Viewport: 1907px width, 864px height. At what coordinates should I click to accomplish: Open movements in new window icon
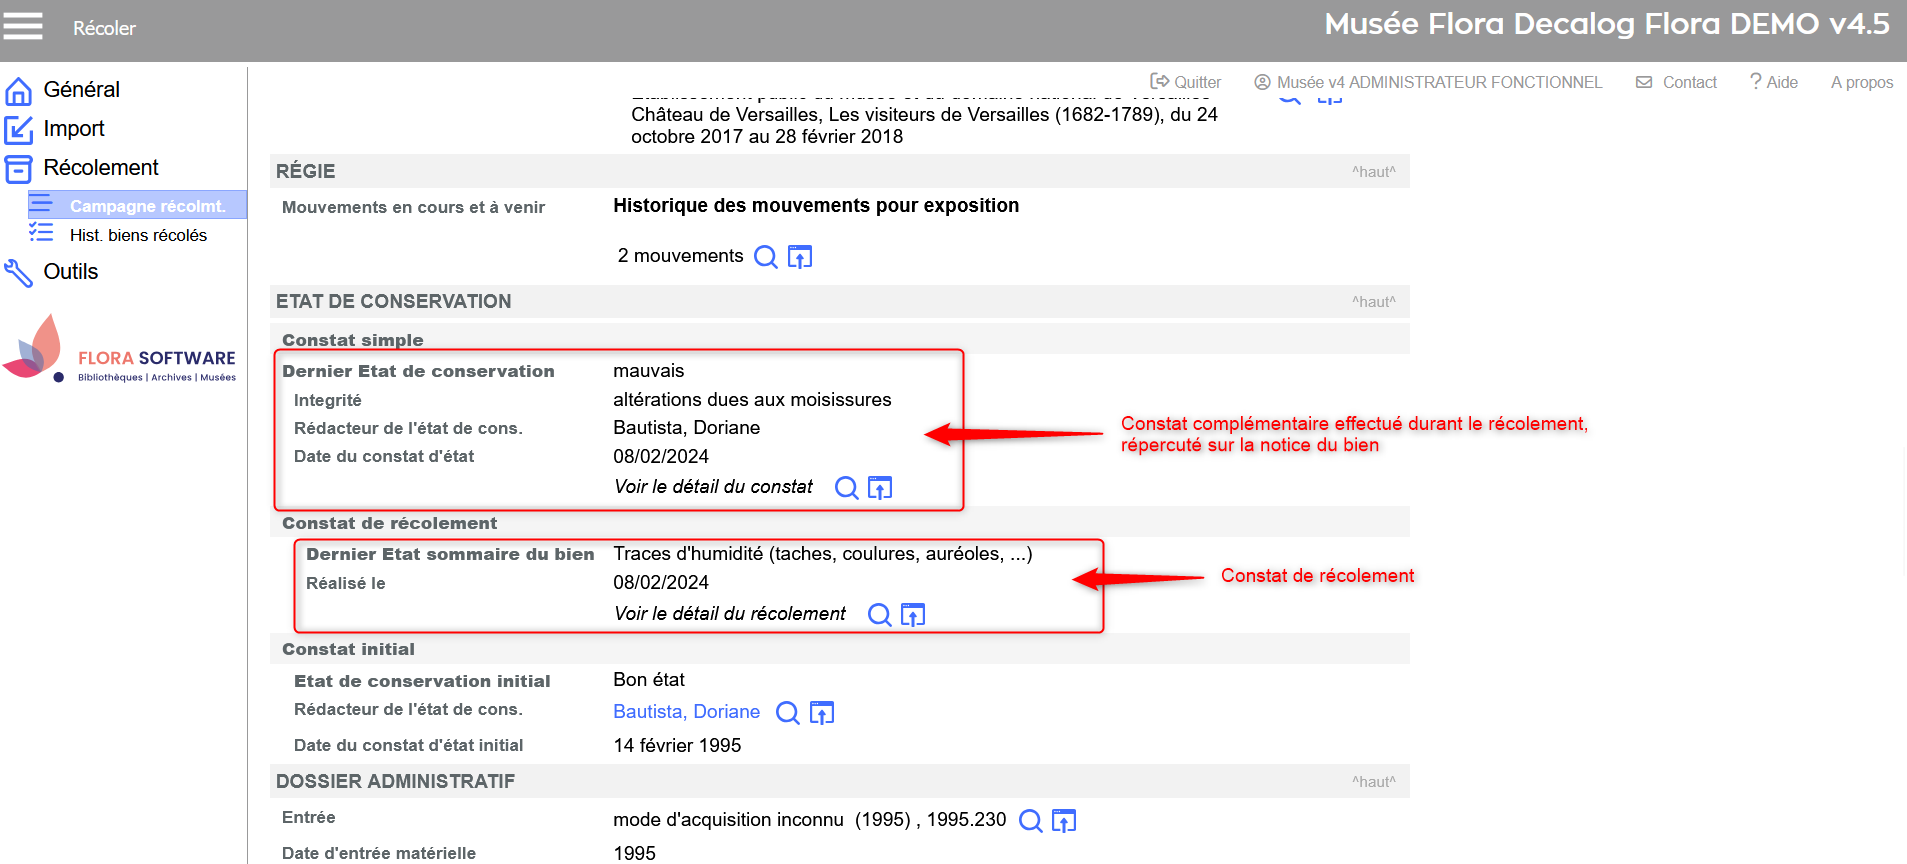(800, 257)
